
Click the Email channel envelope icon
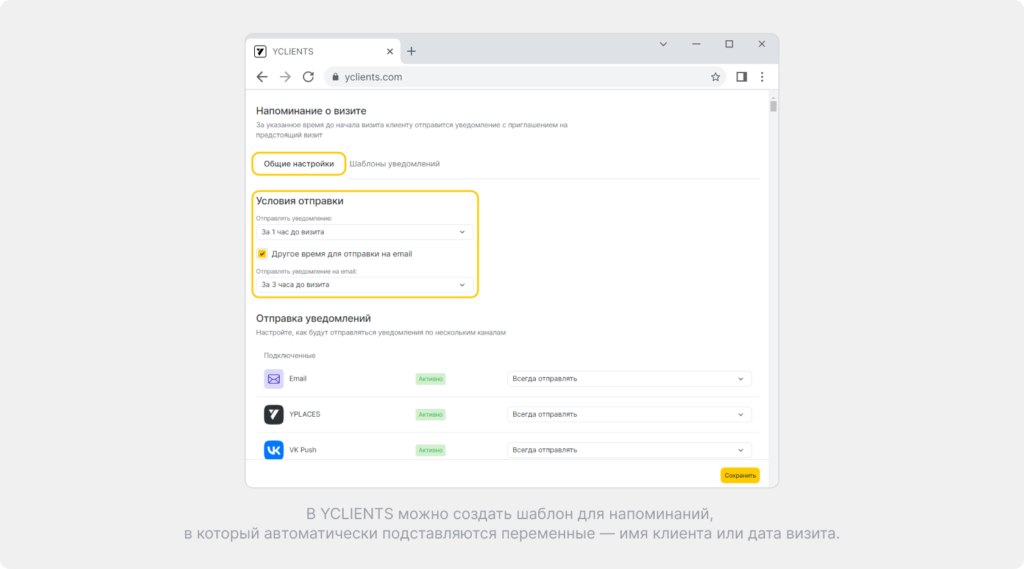(274, 379)
